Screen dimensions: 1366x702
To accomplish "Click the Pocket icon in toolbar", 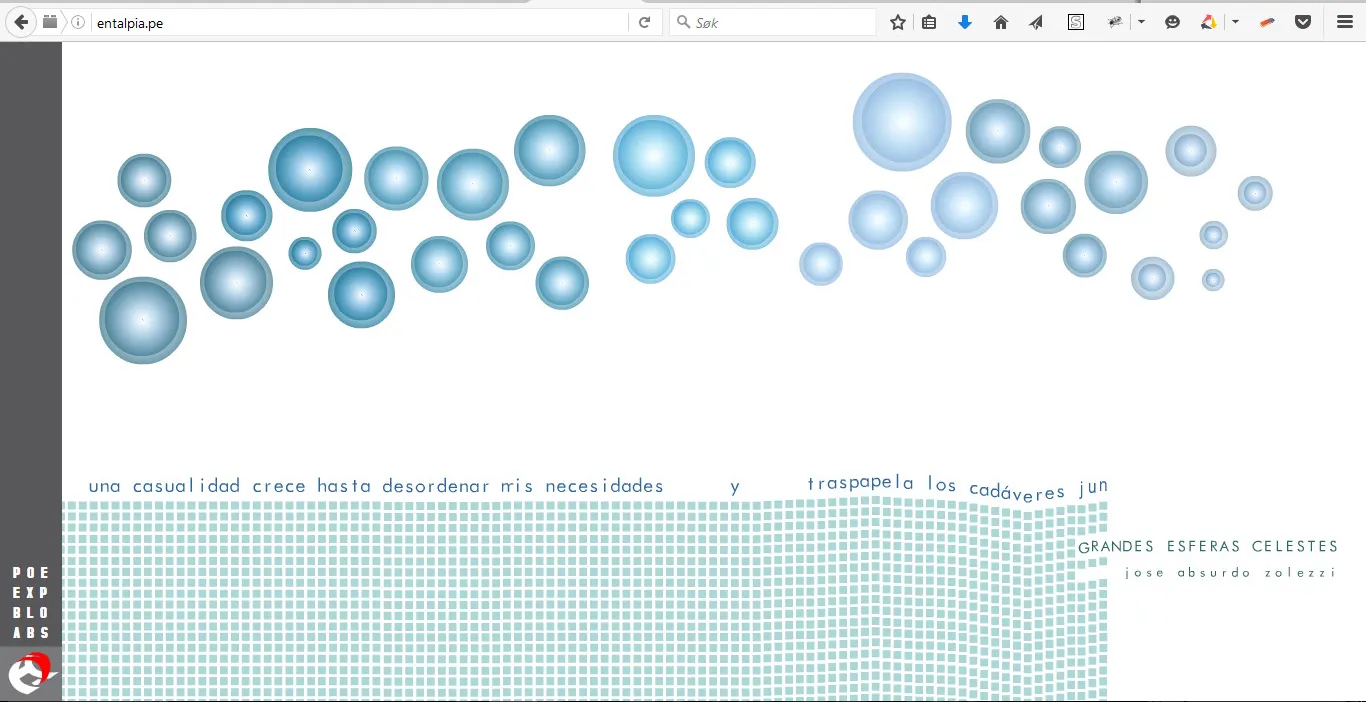I will [1302, 22].
